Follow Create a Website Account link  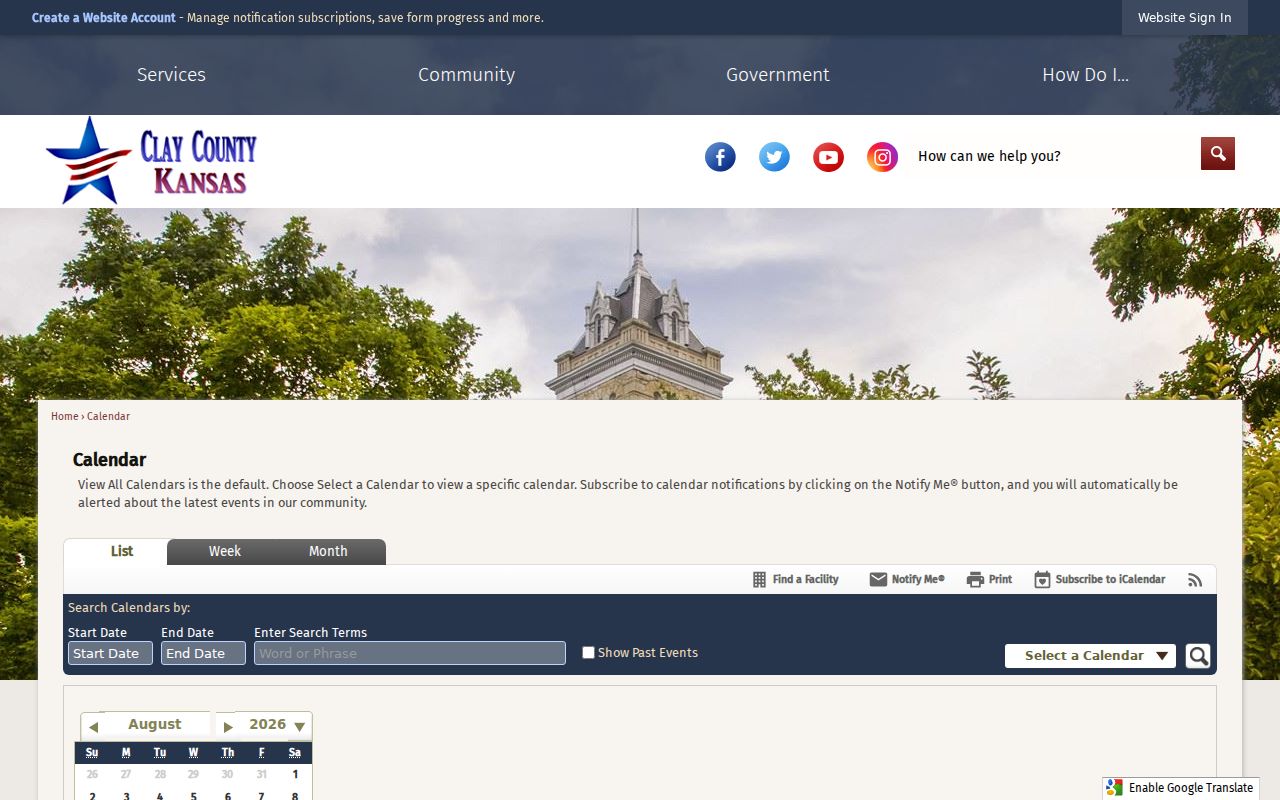[104, 18]
